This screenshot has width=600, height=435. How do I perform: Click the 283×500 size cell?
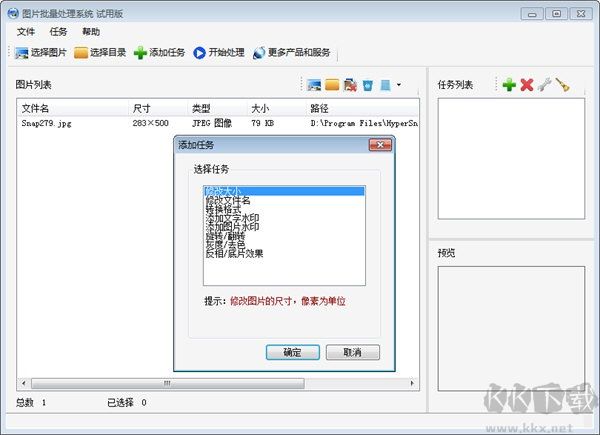(x=150, y=123)
